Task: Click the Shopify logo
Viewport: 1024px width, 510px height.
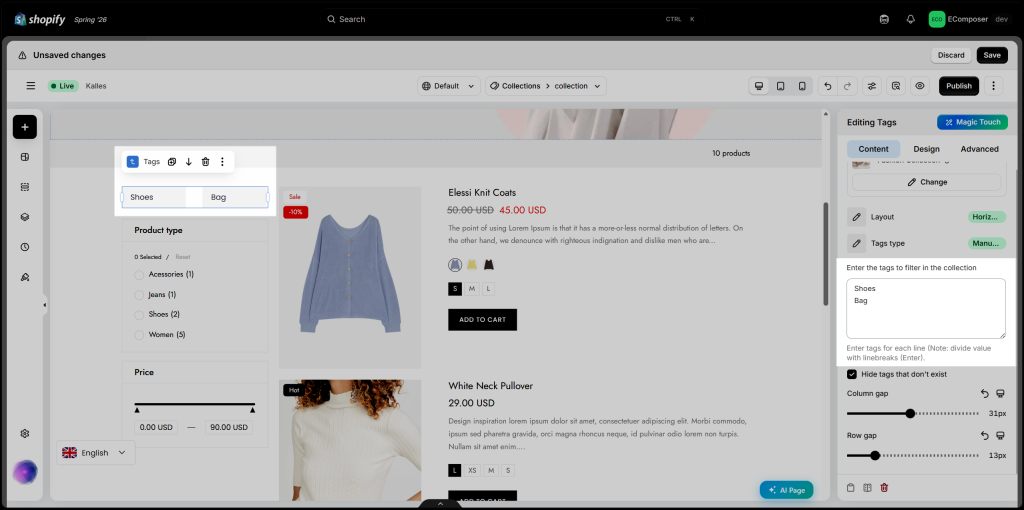Action: (x=40, y=19)
